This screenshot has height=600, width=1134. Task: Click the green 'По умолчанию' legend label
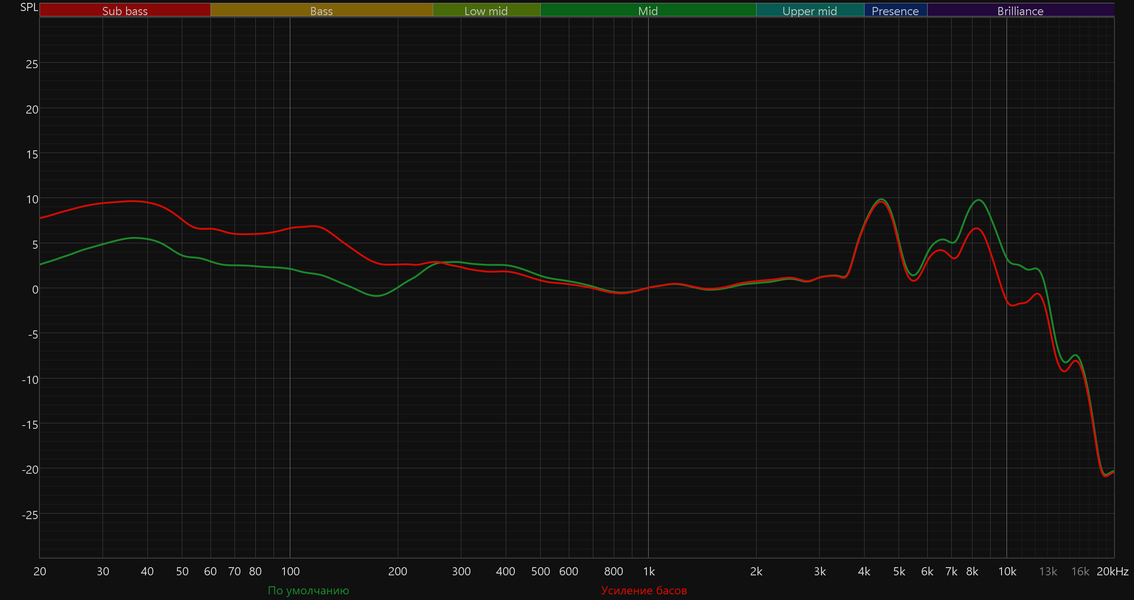click(x=308, y=591)
